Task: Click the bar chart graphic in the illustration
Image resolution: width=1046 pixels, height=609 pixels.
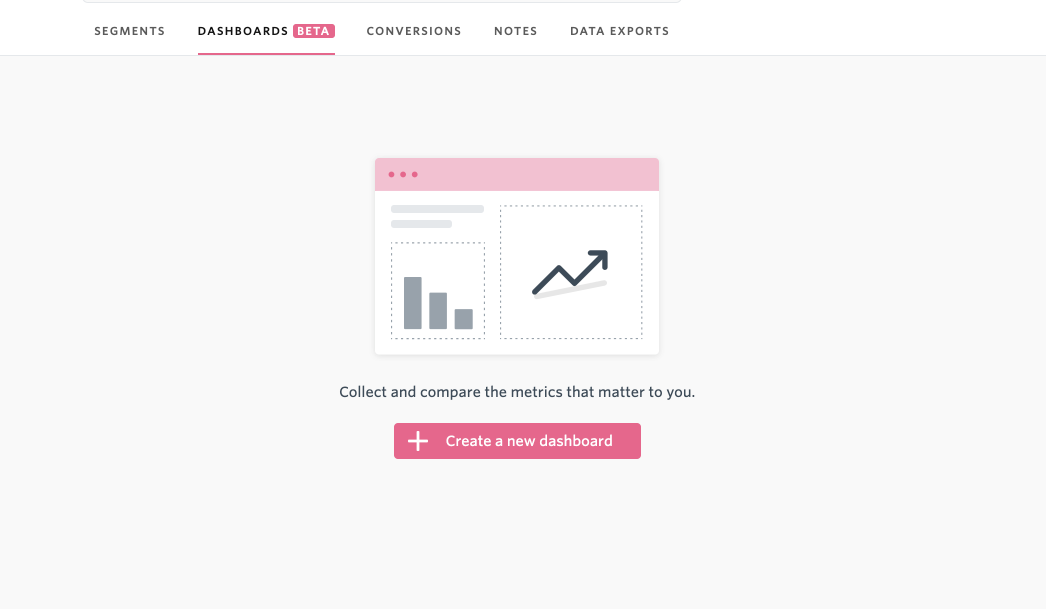Action: (438, 303)
